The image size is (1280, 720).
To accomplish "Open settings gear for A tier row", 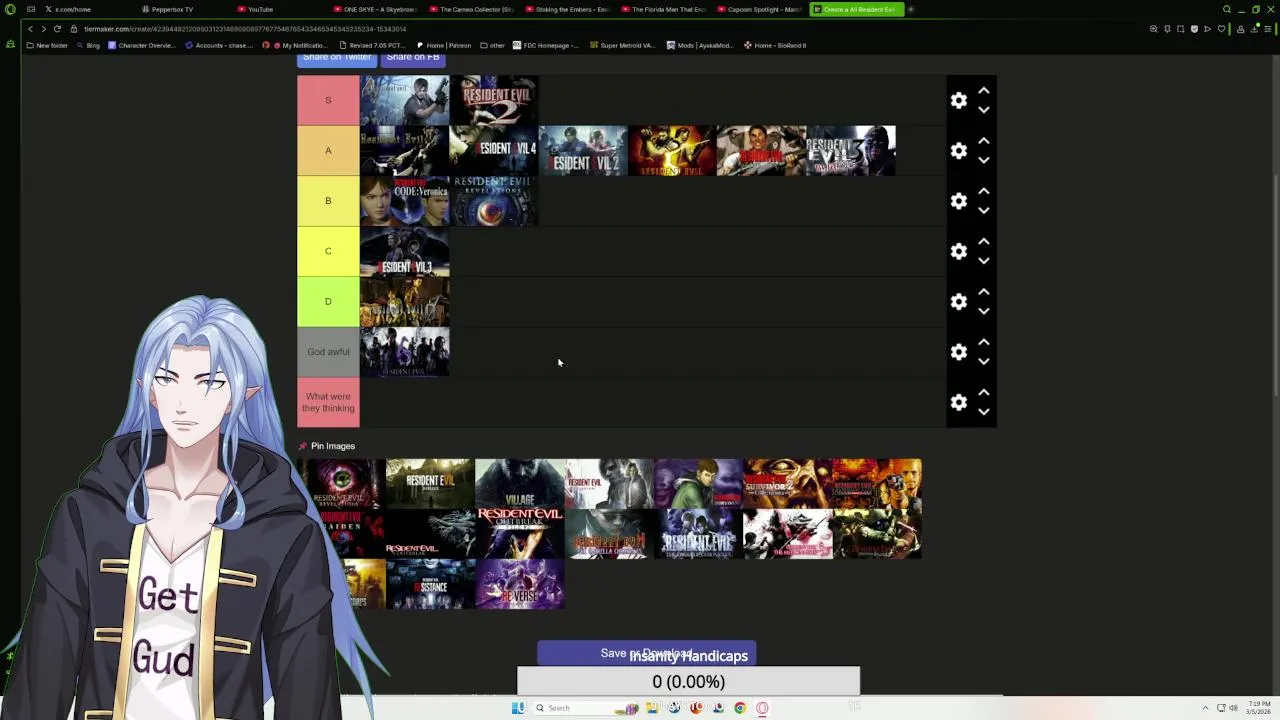I will [959, 150].
